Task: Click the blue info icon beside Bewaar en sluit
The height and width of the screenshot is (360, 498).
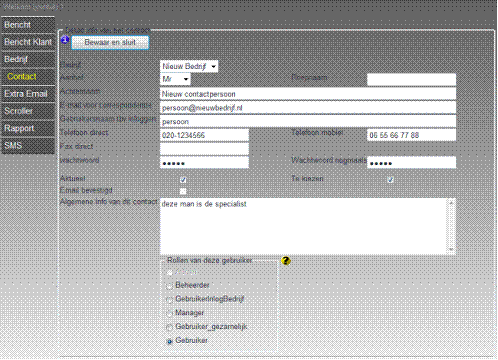Action: pyautogui.click(x=65, y=40)
